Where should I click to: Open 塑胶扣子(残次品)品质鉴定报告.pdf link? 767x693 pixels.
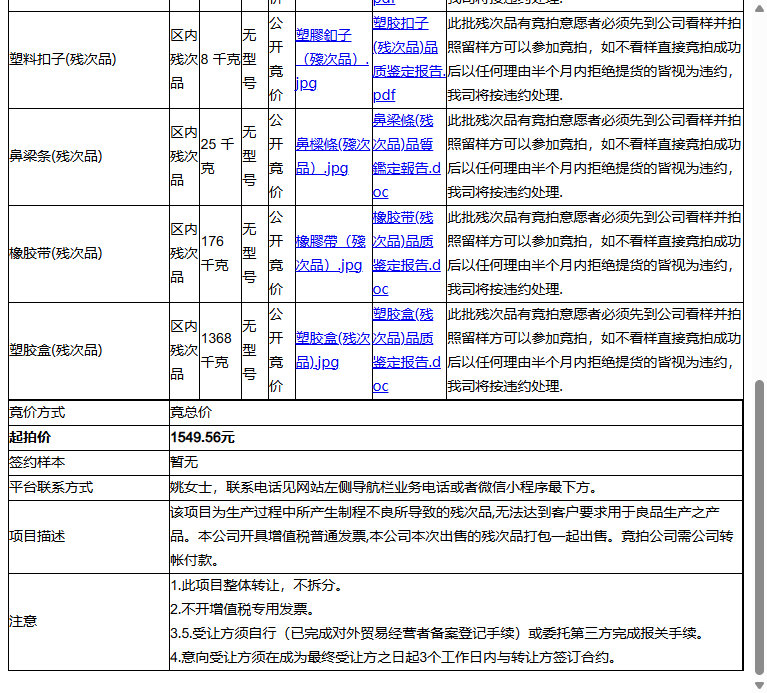coord(409,59)
